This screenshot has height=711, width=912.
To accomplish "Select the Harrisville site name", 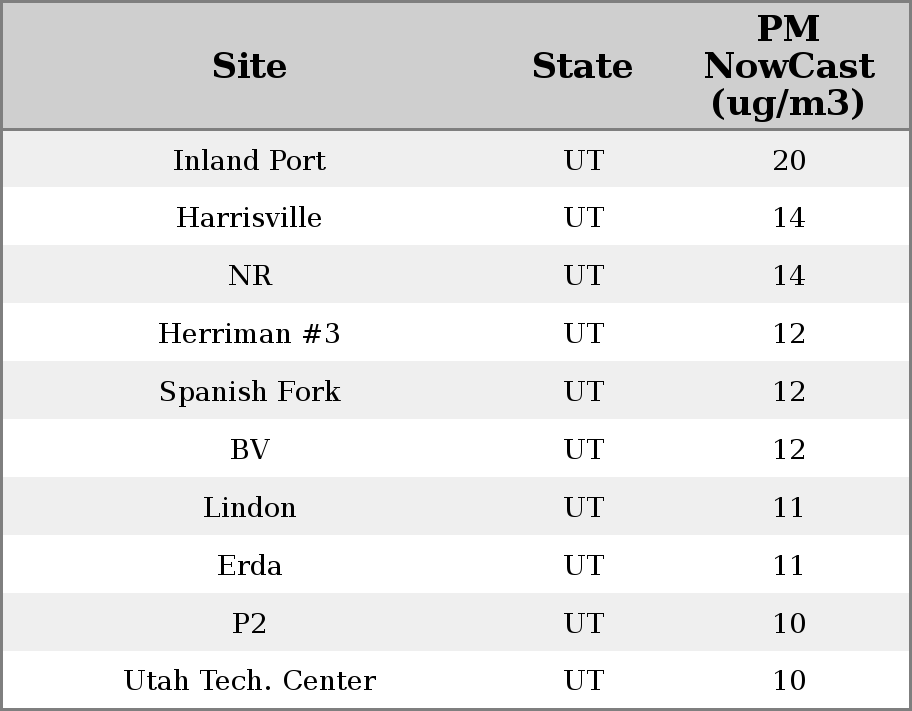I will click(249, 218).
